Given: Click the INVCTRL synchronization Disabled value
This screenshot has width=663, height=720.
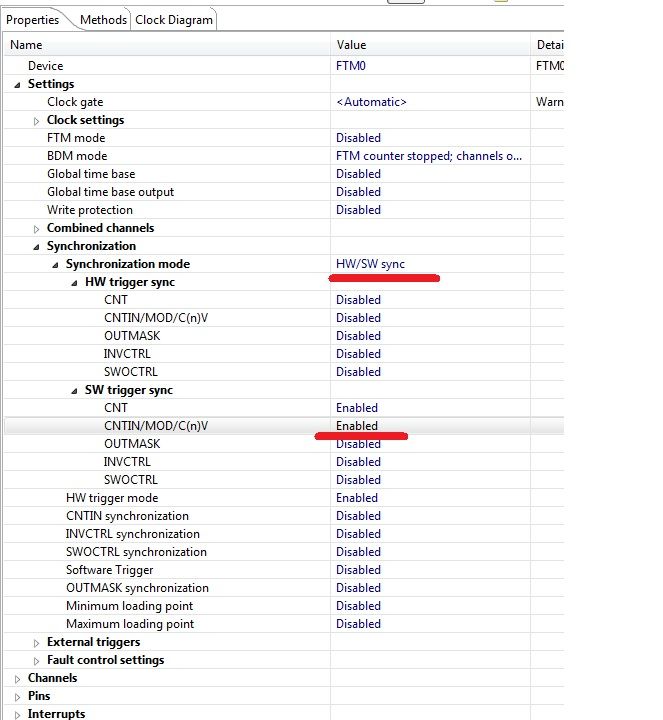Looking at the screenshot, I should 358,534.
